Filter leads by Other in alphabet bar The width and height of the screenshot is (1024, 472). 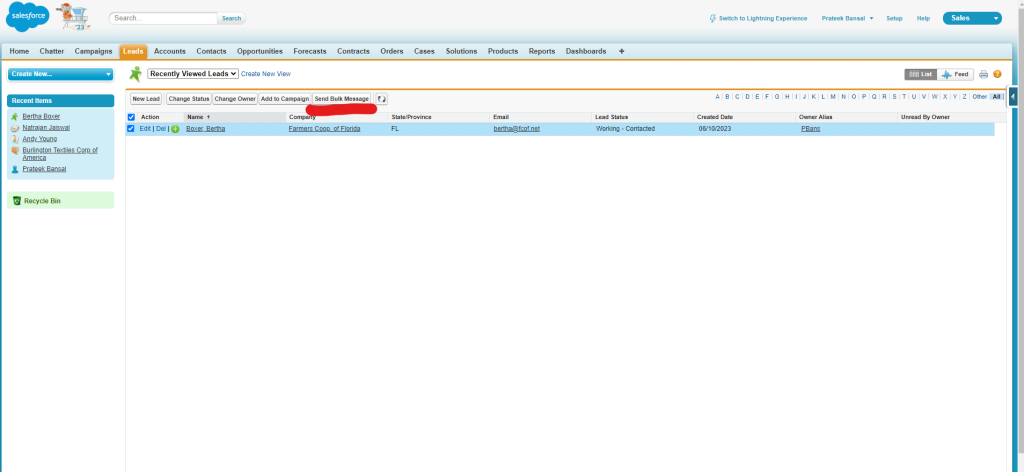(979, 97)
